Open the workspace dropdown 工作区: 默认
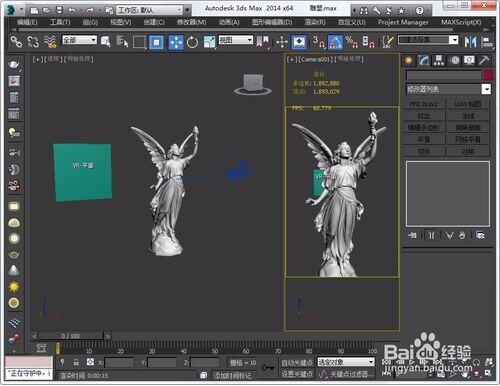The height and width of the screenshot is (386, 500). 149,10
